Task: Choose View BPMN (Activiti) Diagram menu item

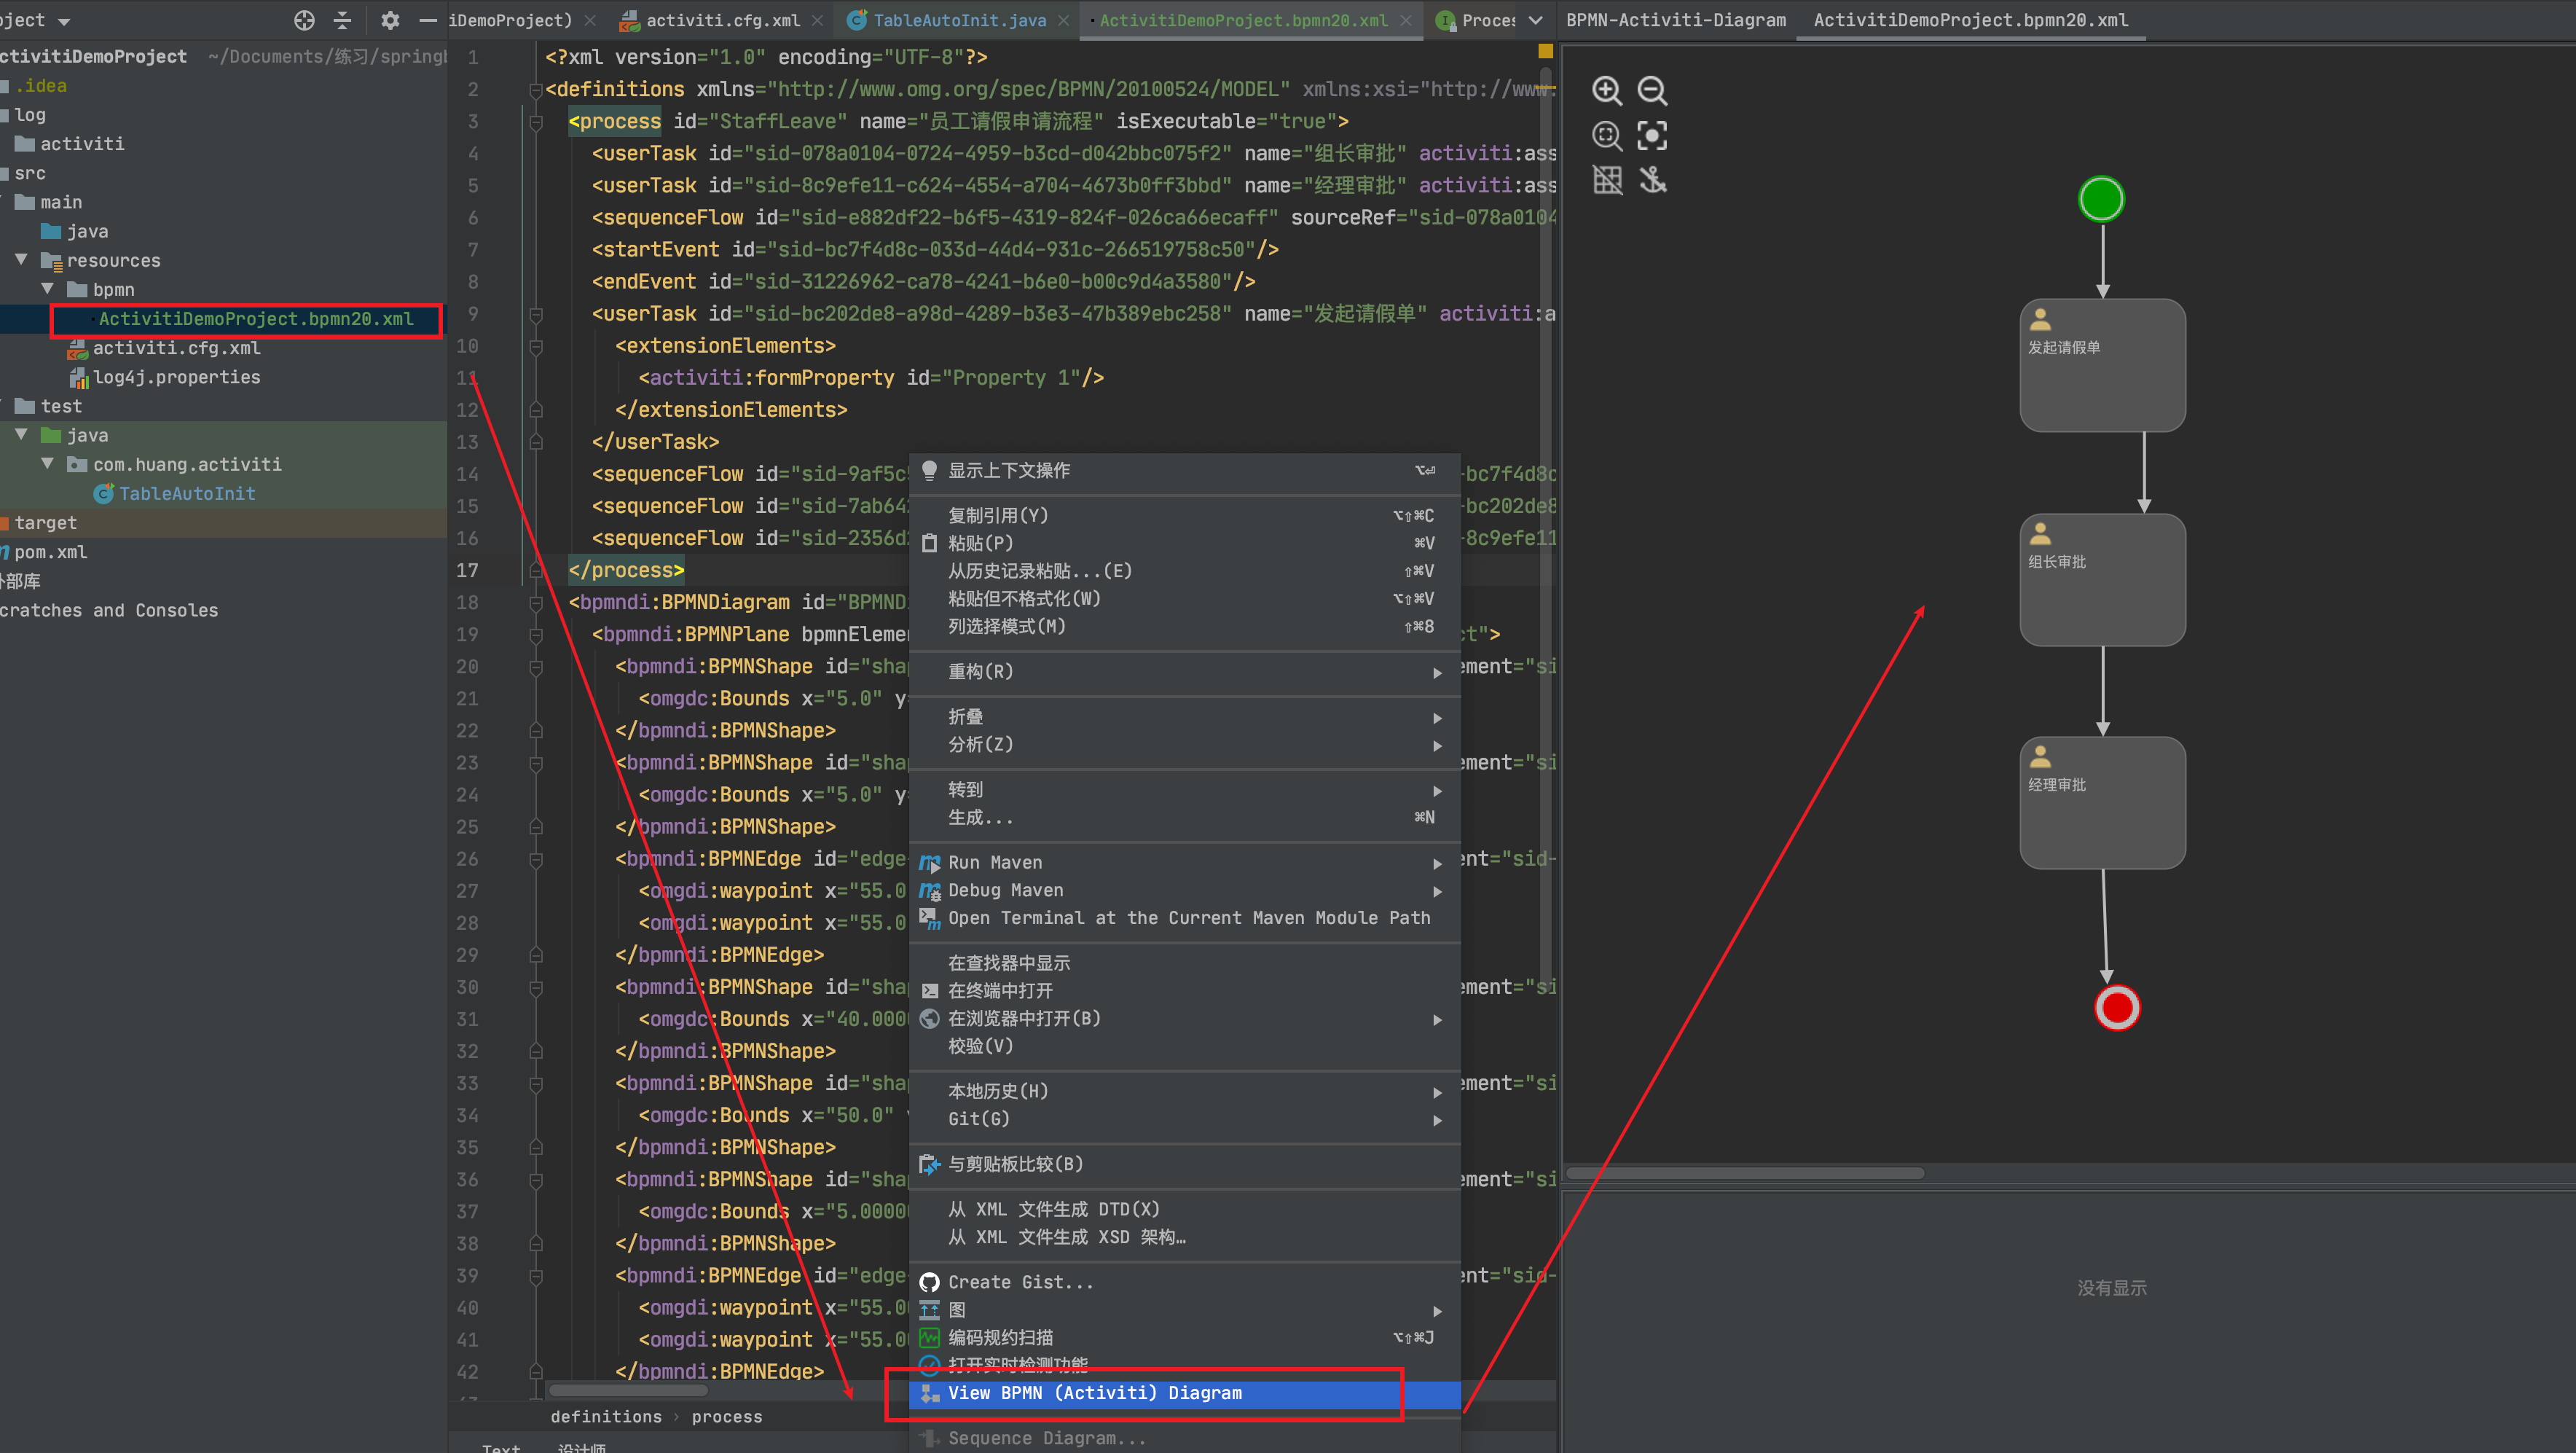Action: (x=1185, y=1393)
